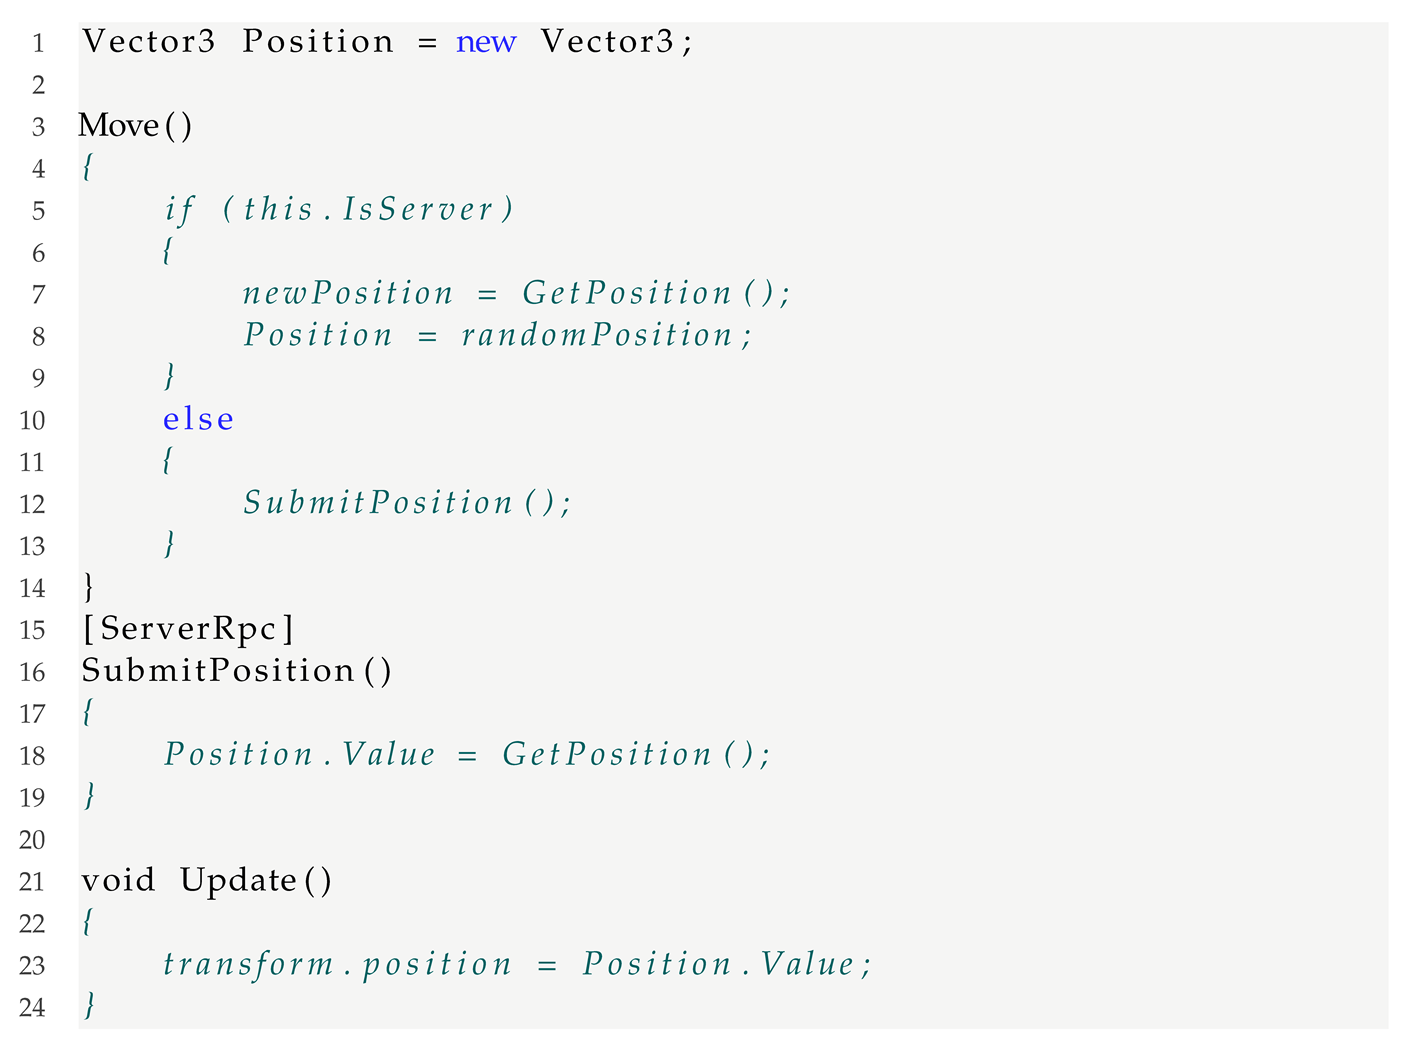The height and width of the screenshot is (1048, 1409).
Task: Click line number 1 in the gutter
Action: (x=38, y=43)
